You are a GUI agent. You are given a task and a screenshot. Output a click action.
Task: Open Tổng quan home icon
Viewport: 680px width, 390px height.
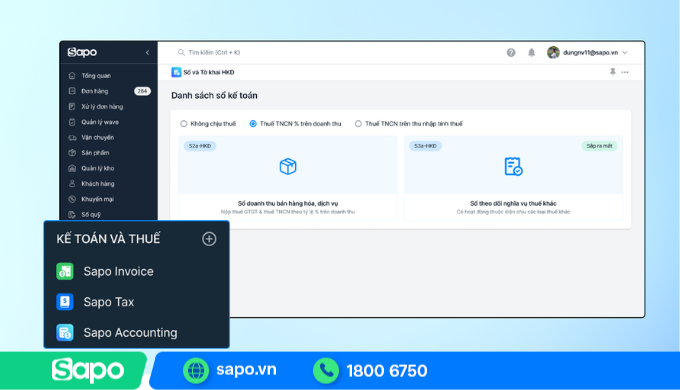tap(72, 75)
